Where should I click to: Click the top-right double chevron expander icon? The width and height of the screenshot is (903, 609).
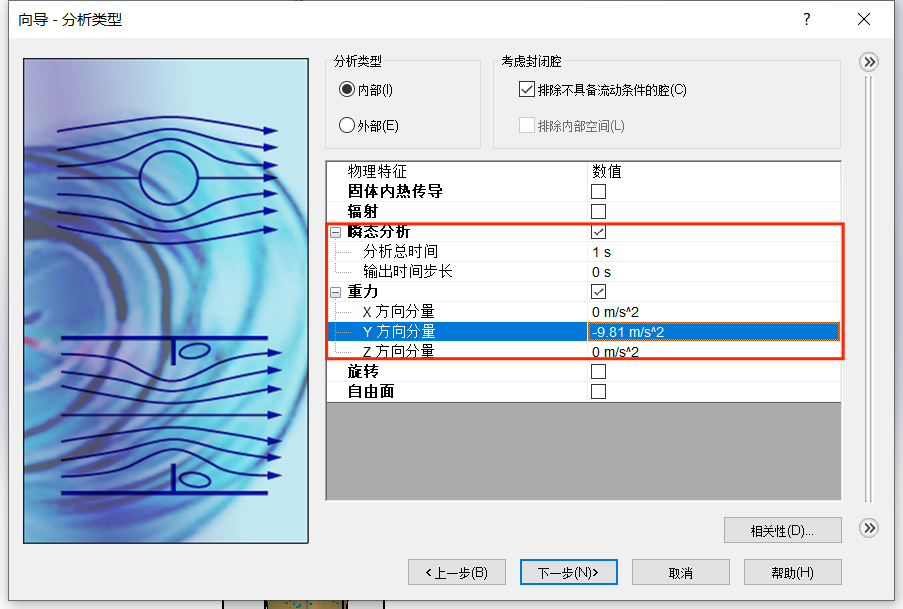tap(868, 61)
